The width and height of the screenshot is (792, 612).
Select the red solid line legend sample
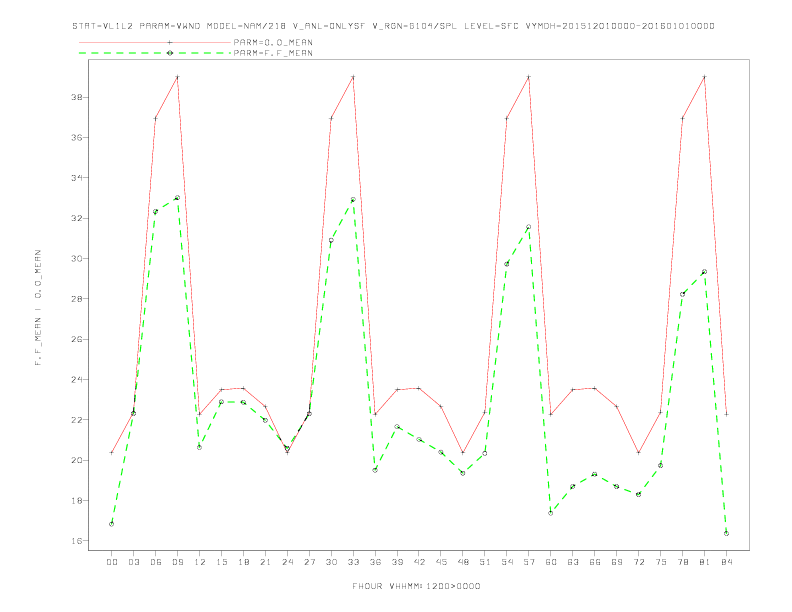click(x=155, y=42)
